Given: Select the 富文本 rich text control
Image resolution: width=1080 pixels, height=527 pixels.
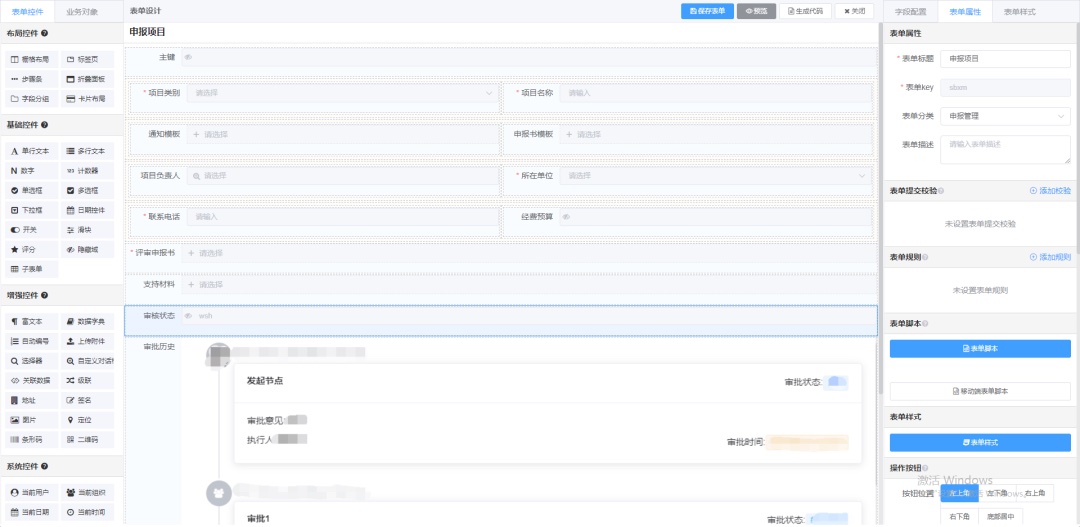Looking at the screenshot, I should coord(31,322).
